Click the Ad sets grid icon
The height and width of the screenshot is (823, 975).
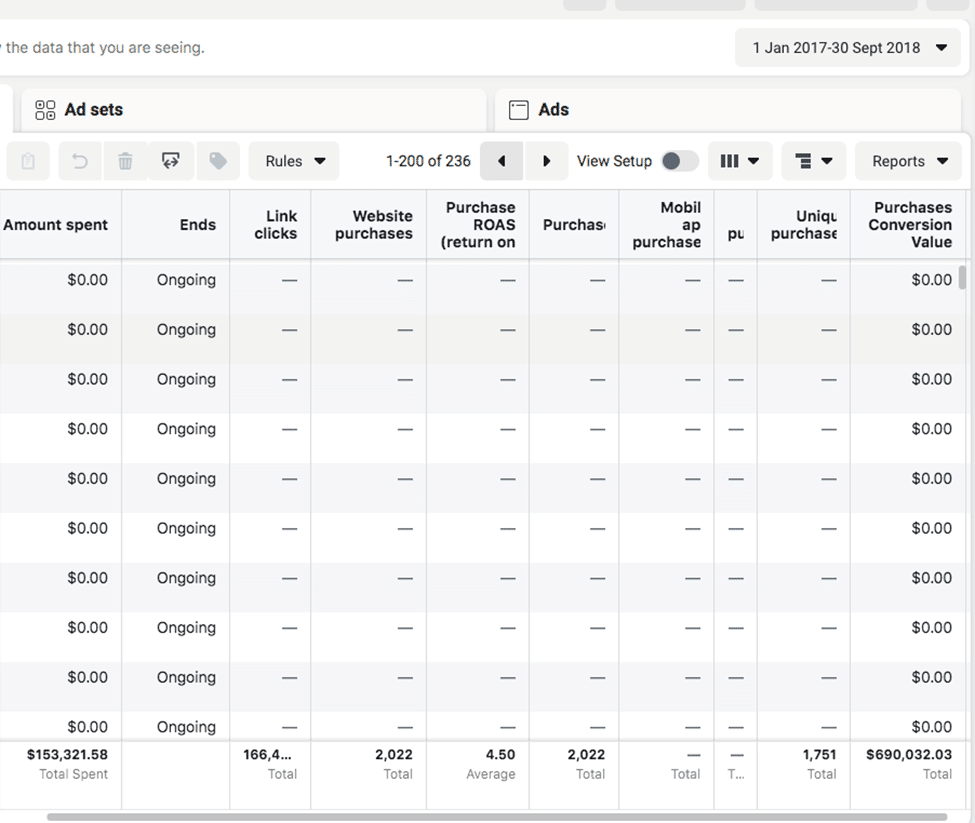point(45,110)
